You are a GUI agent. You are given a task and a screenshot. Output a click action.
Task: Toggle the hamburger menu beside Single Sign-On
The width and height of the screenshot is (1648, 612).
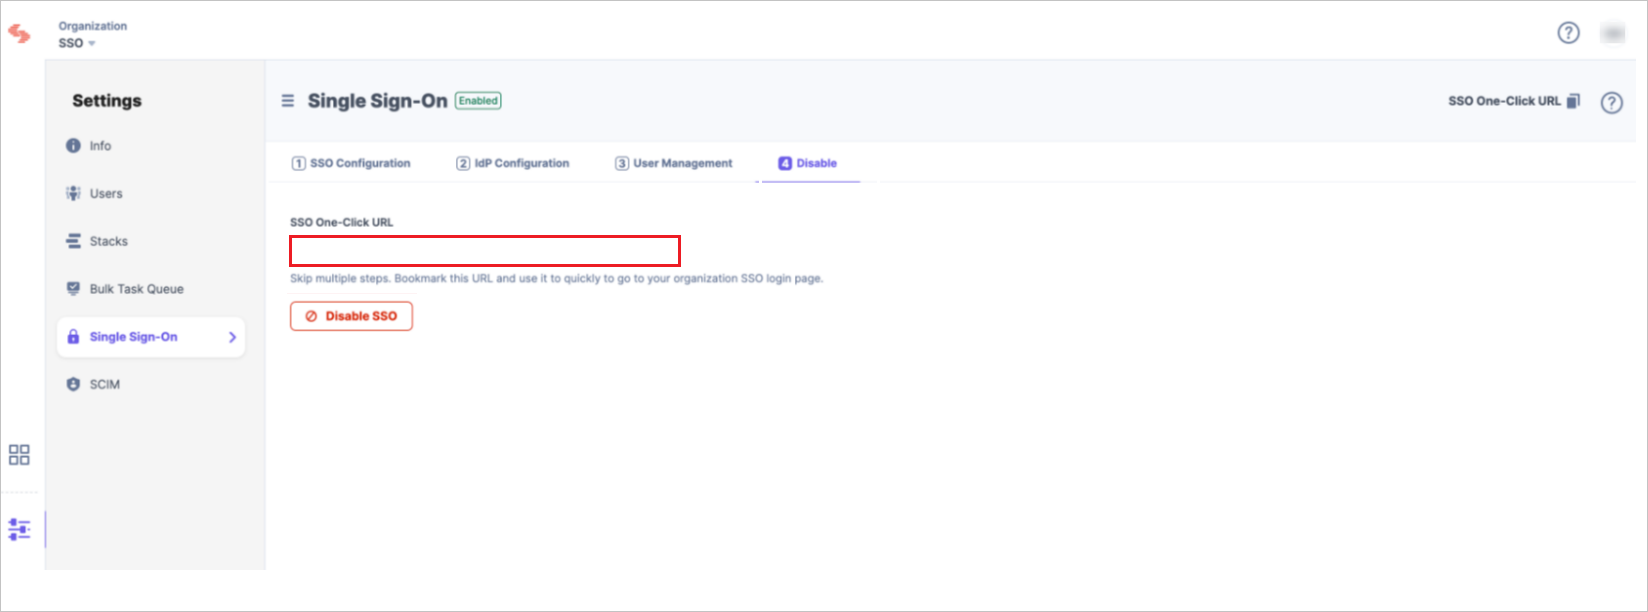tap(288, 101)
